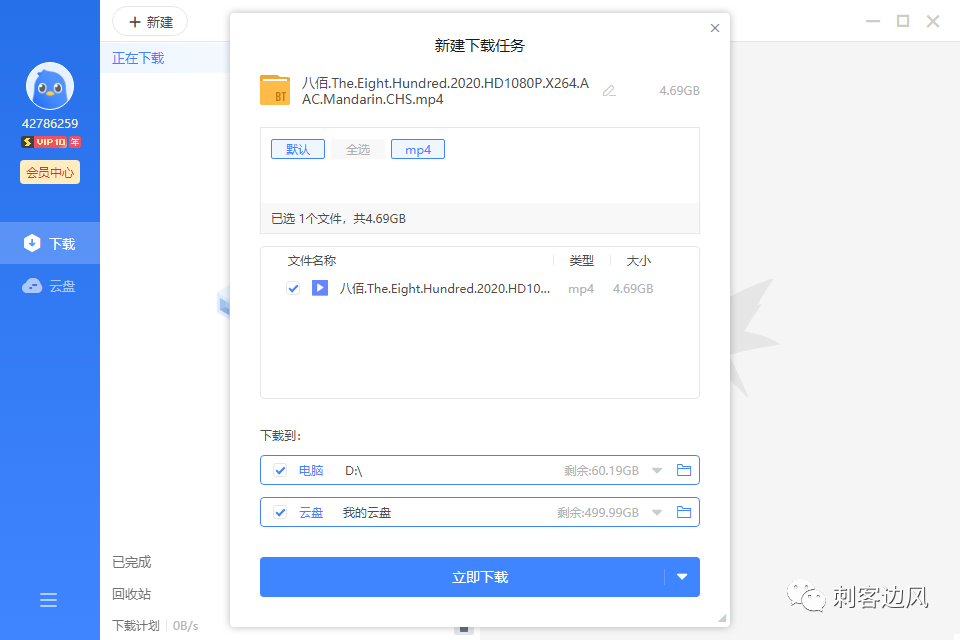Click the 立即下载 button to start download
The image size is (960, 640).
tap(470, 577)
